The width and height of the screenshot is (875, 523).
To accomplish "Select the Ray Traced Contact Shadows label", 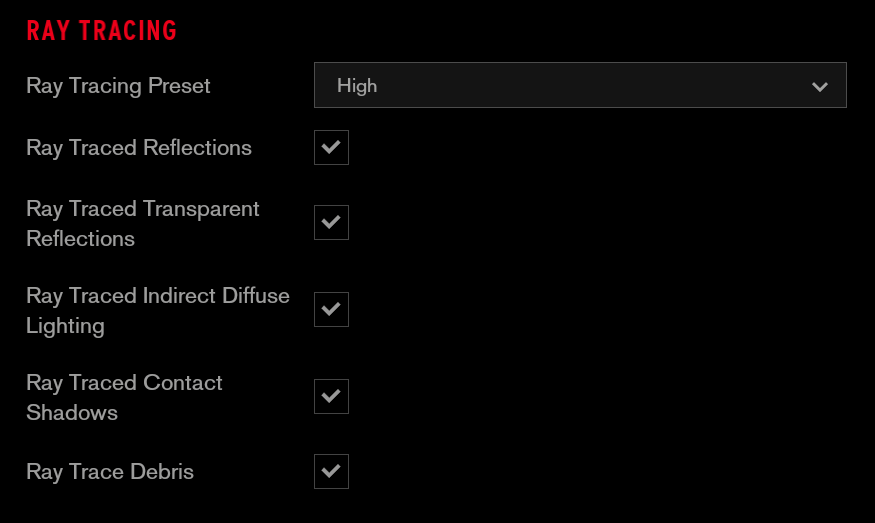I will pyautogui.click(x=124, y=397).
